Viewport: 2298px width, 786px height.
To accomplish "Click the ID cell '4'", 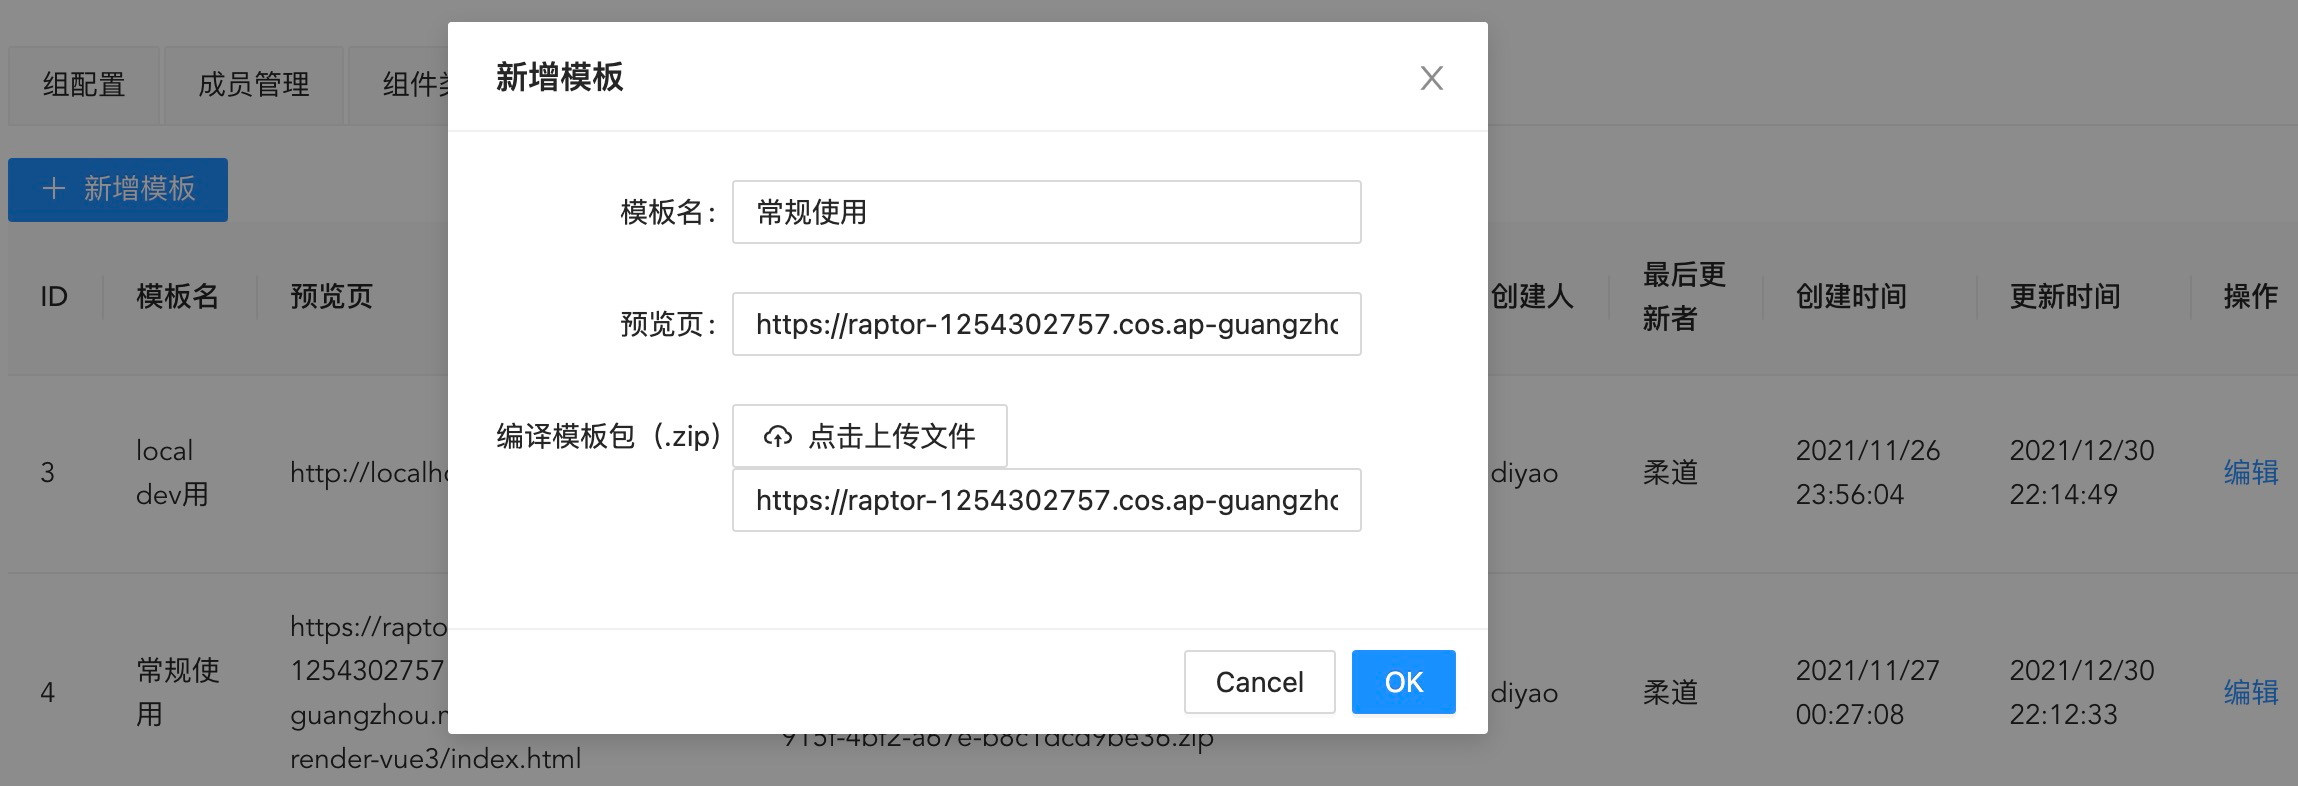I will click(47, 692).
